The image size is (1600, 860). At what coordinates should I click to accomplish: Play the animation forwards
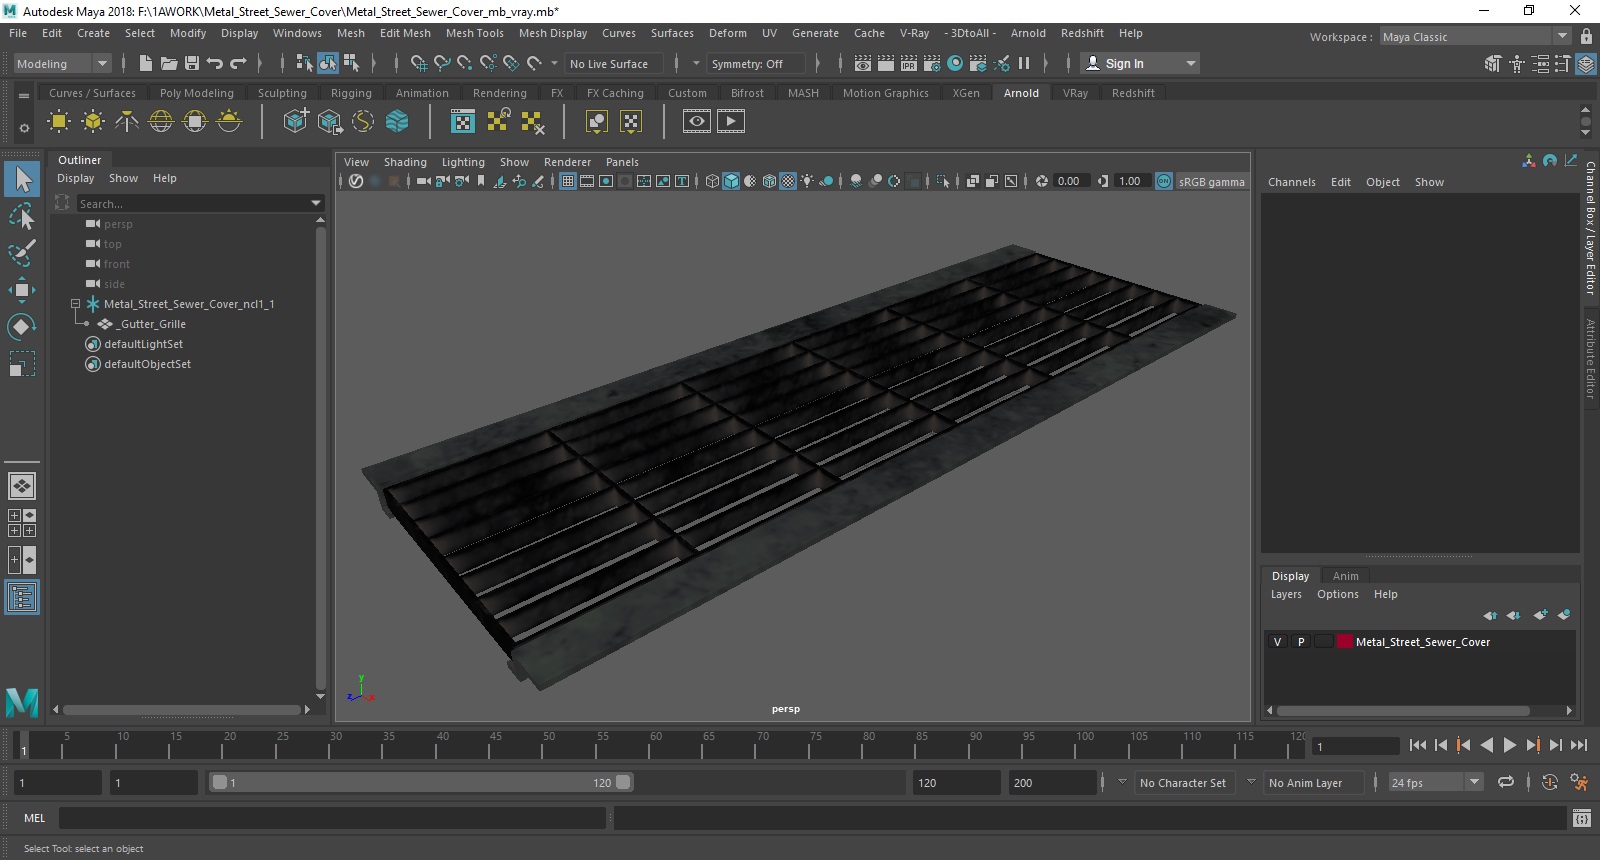point(1509,745)
